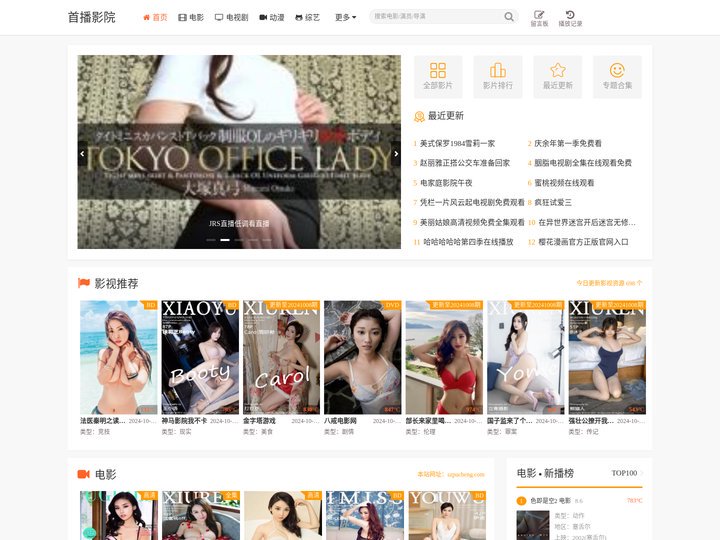Image resolution: width=720 pixels, height=540 pixels.
Task: Expand the 更多 dropdown menu
Action: tap(345, 17)
